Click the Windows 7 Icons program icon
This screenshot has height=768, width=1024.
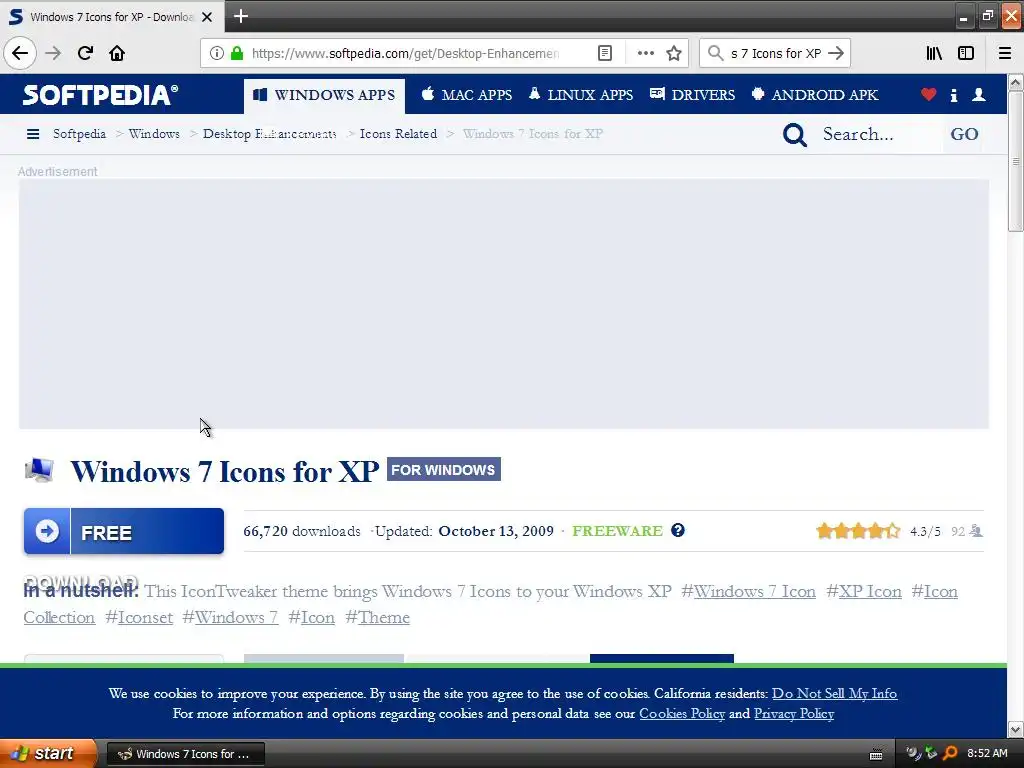click(39, 470)
